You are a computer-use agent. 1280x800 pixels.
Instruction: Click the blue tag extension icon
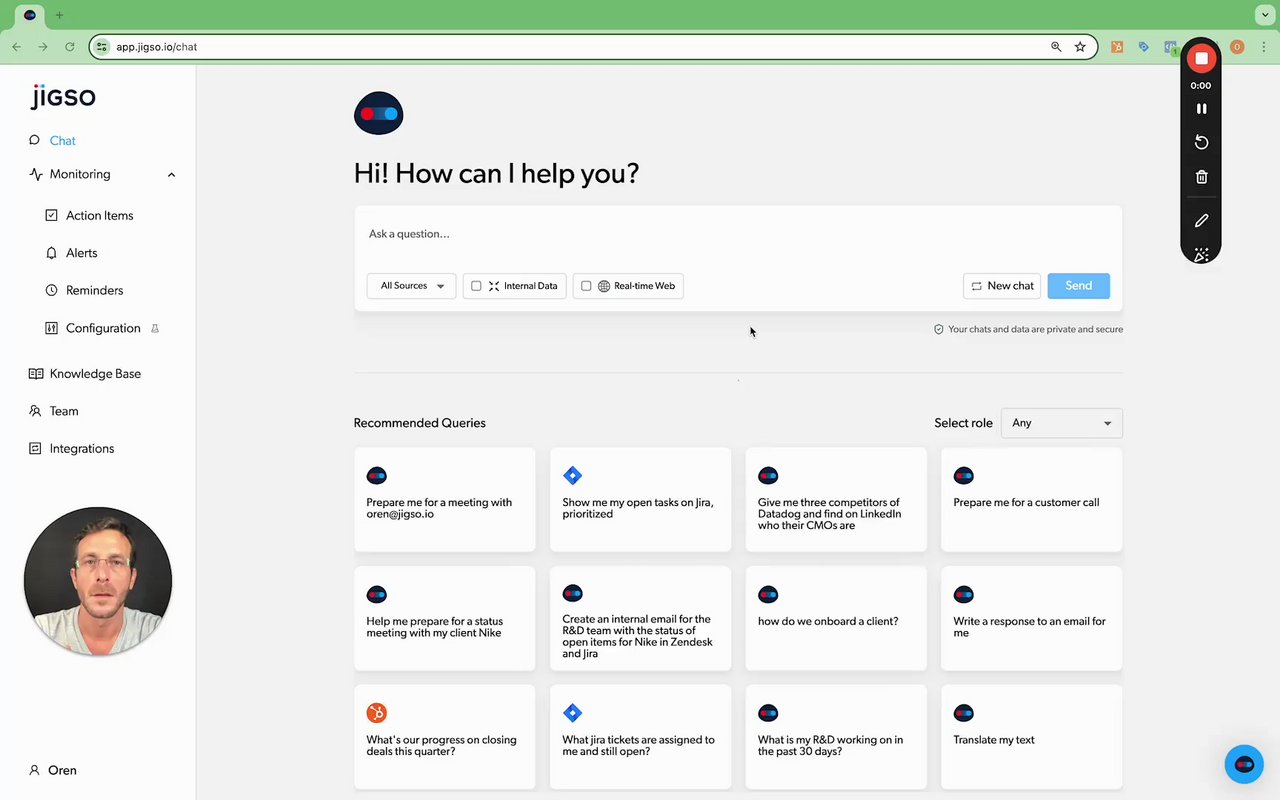(x=1143, y=47)
